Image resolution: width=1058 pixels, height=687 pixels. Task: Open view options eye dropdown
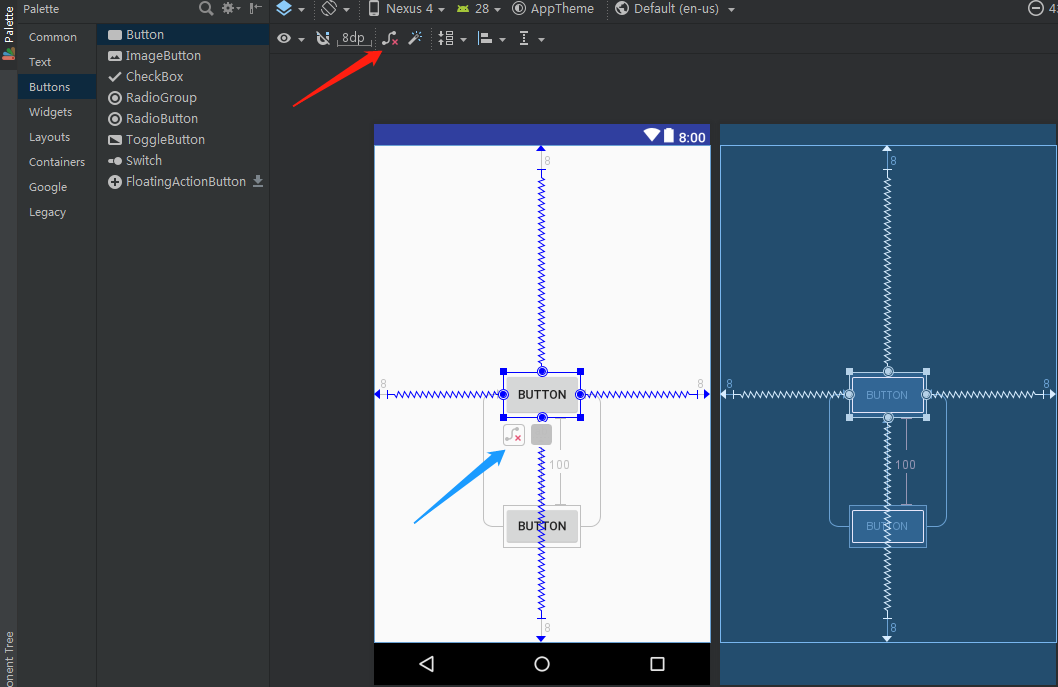click(x=290, y=38)
